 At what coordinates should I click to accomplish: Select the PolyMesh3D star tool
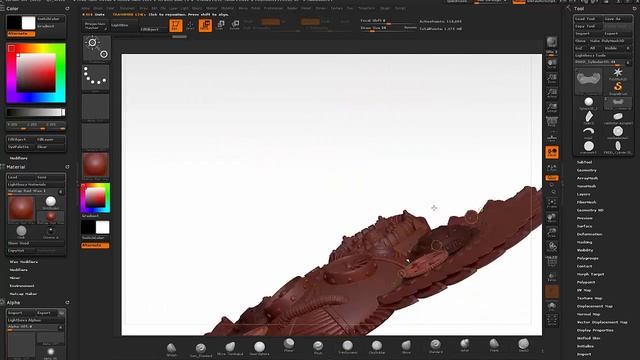pyautogui.click(x=618, y=74)
